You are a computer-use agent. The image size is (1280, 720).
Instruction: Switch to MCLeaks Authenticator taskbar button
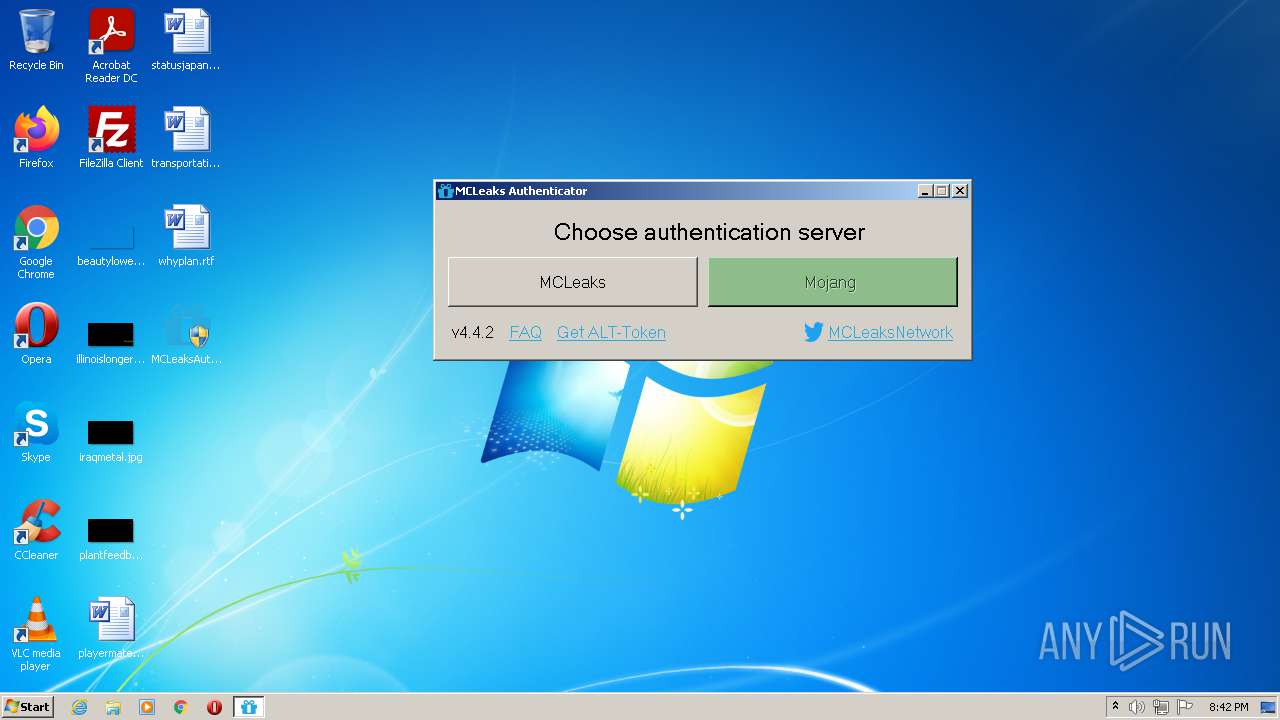(249, 707)
